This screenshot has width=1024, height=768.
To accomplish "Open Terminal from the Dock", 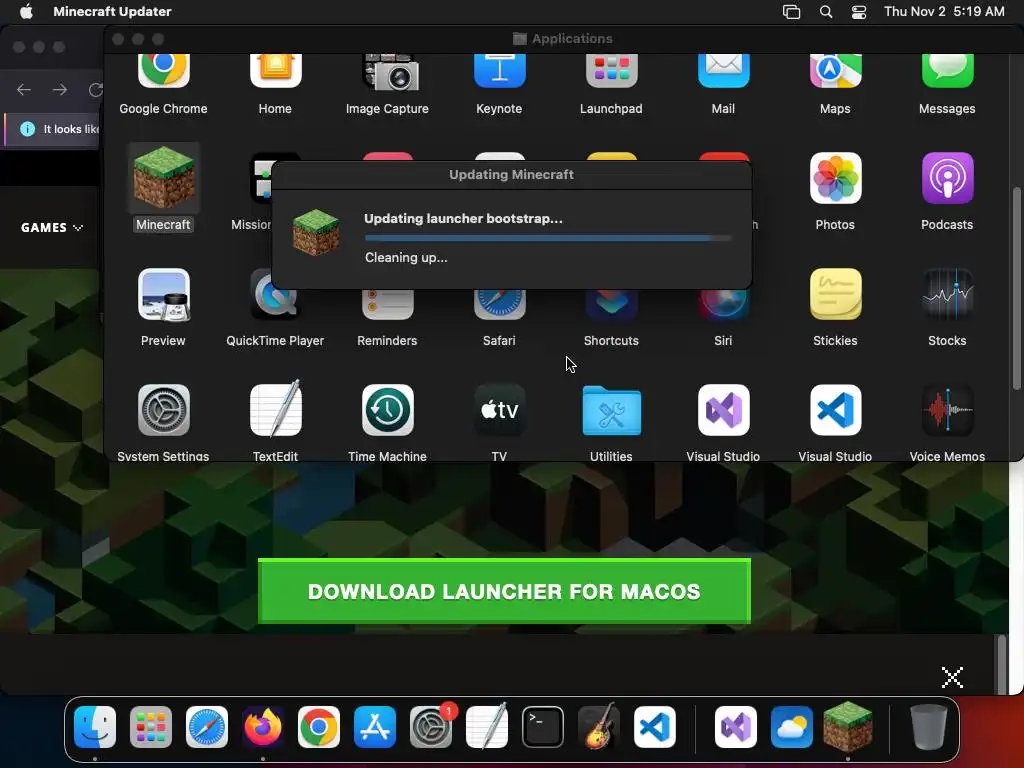I will [x=543, y=727].
